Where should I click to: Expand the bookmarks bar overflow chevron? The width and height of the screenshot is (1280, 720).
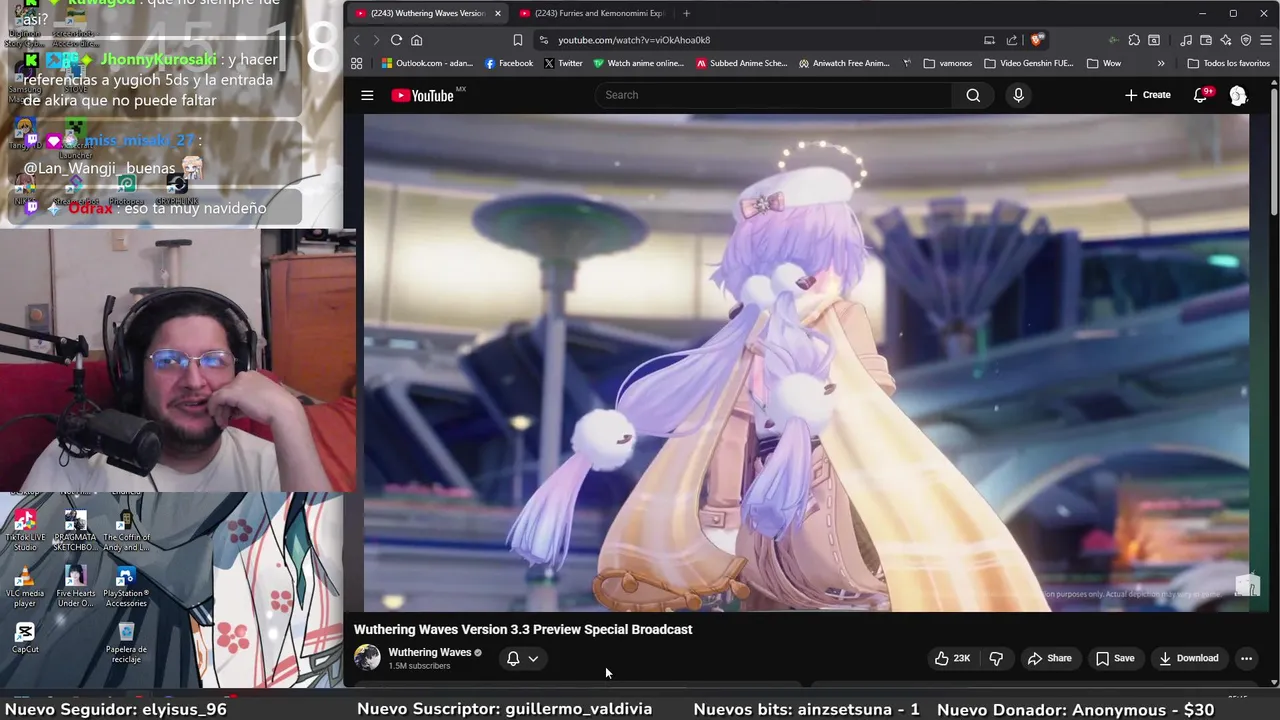1160,63
